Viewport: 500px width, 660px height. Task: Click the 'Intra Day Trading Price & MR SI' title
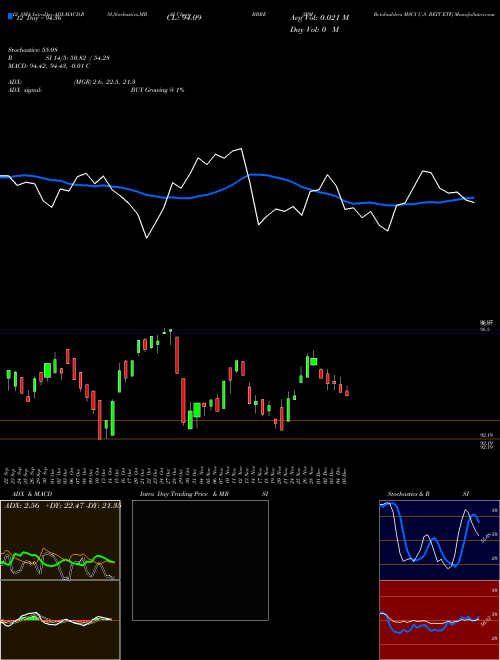pos(204,494)
